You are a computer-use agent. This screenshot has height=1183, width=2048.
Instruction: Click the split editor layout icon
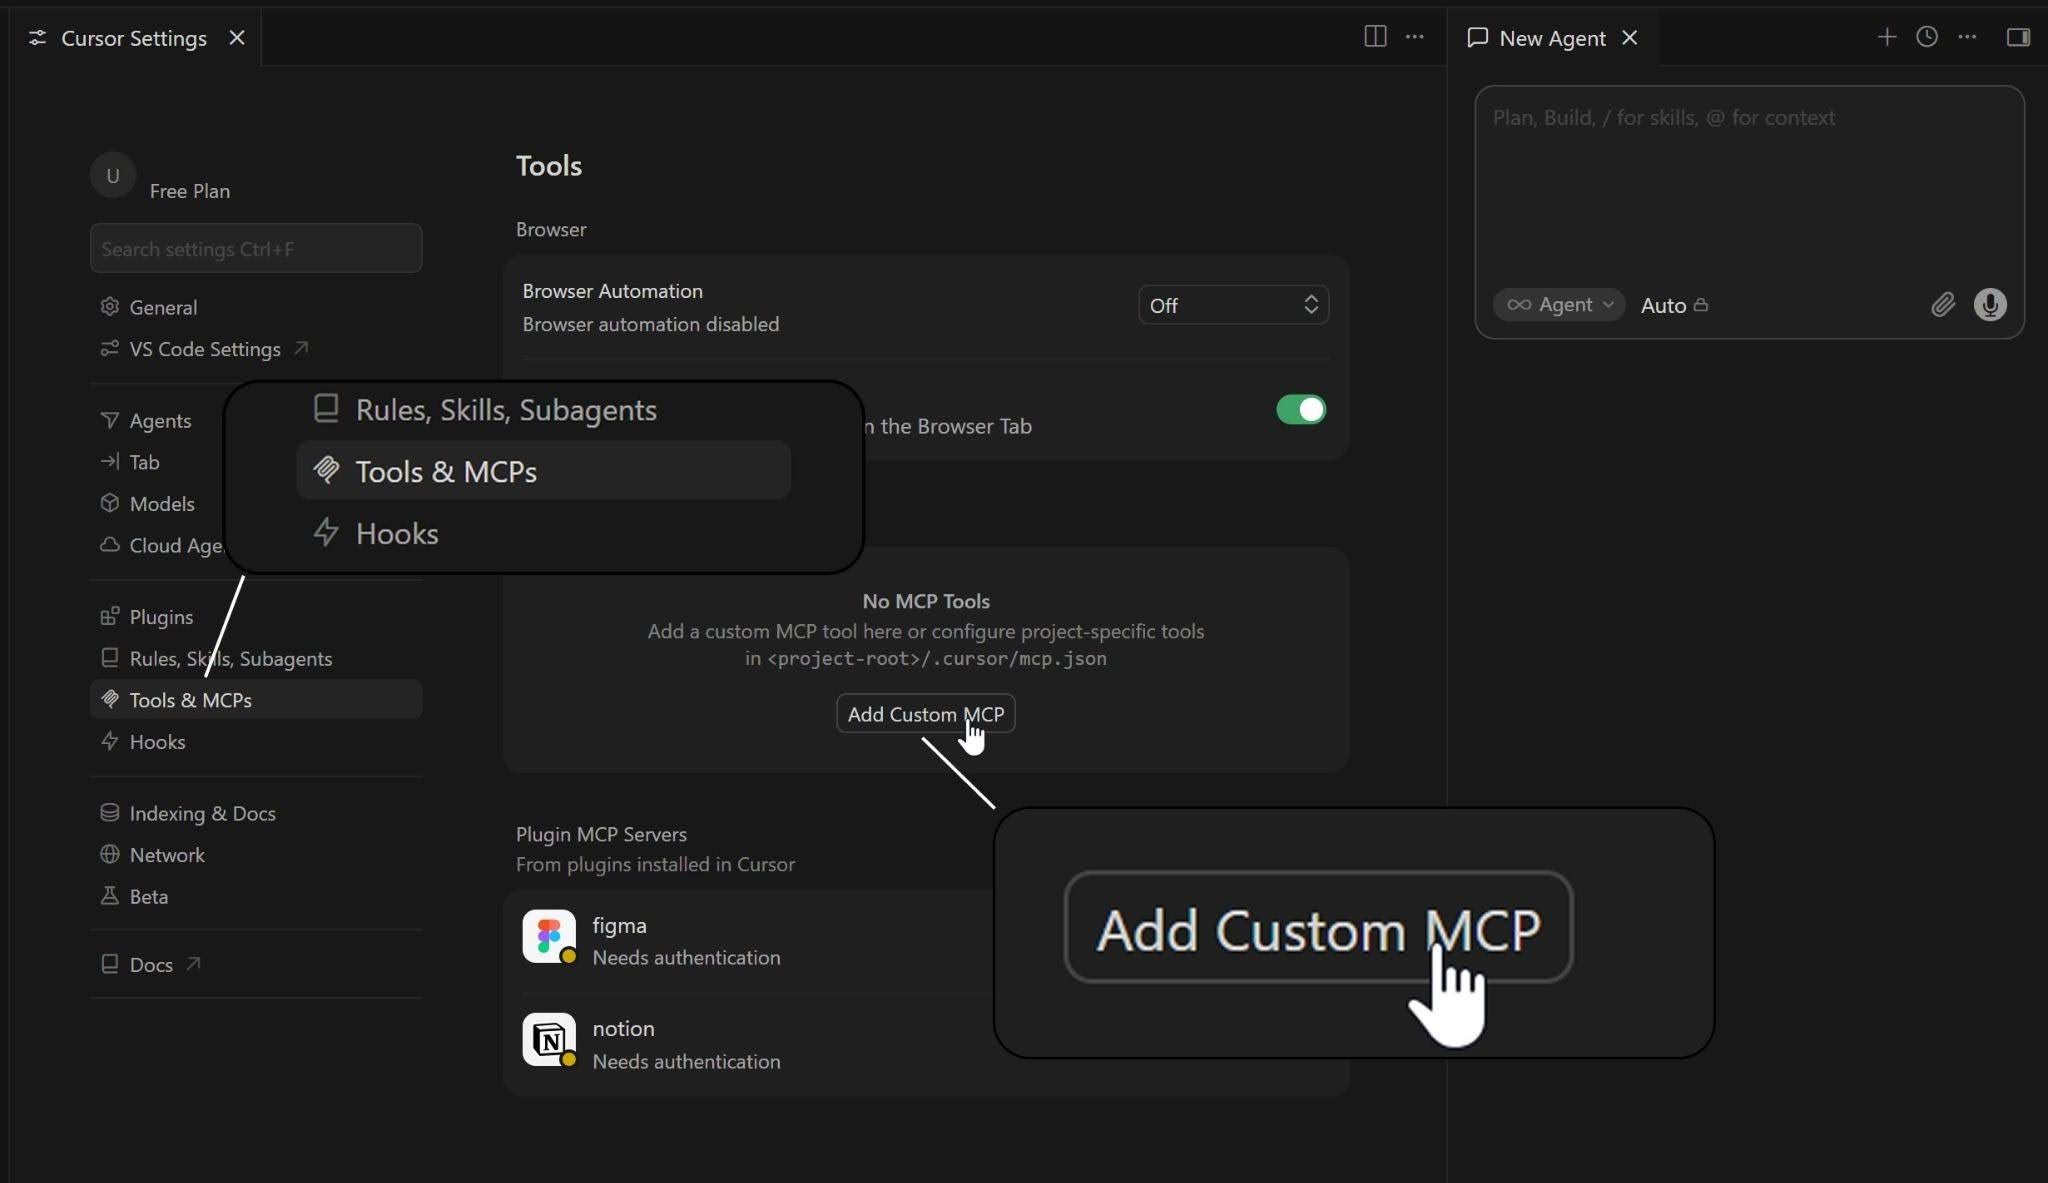pyautogui.click(x=1375, y=37)
